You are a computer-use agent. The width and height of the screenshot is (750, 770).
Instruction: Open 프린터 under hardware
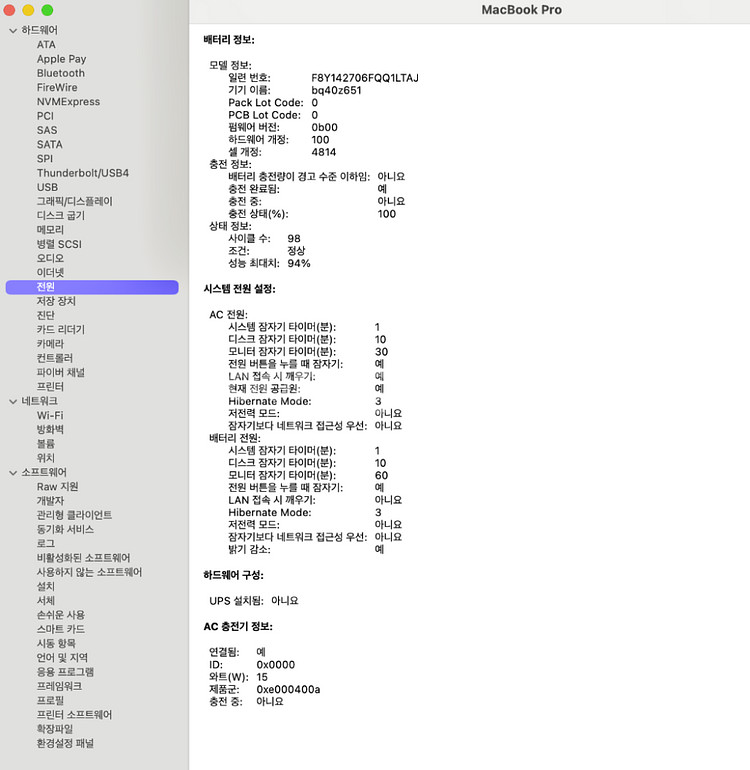click(x=50, y=386)
